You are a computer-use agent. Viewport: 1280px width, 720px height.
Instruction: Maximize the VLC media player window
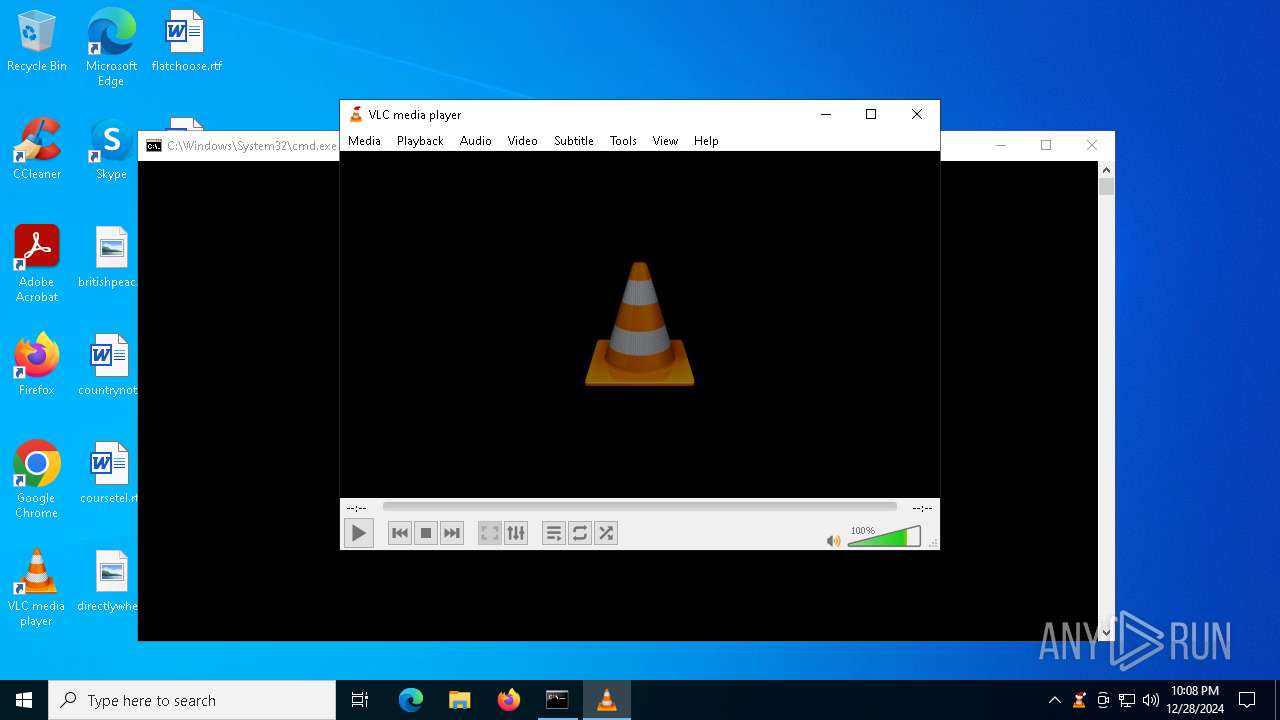click(x=871, y=114)
